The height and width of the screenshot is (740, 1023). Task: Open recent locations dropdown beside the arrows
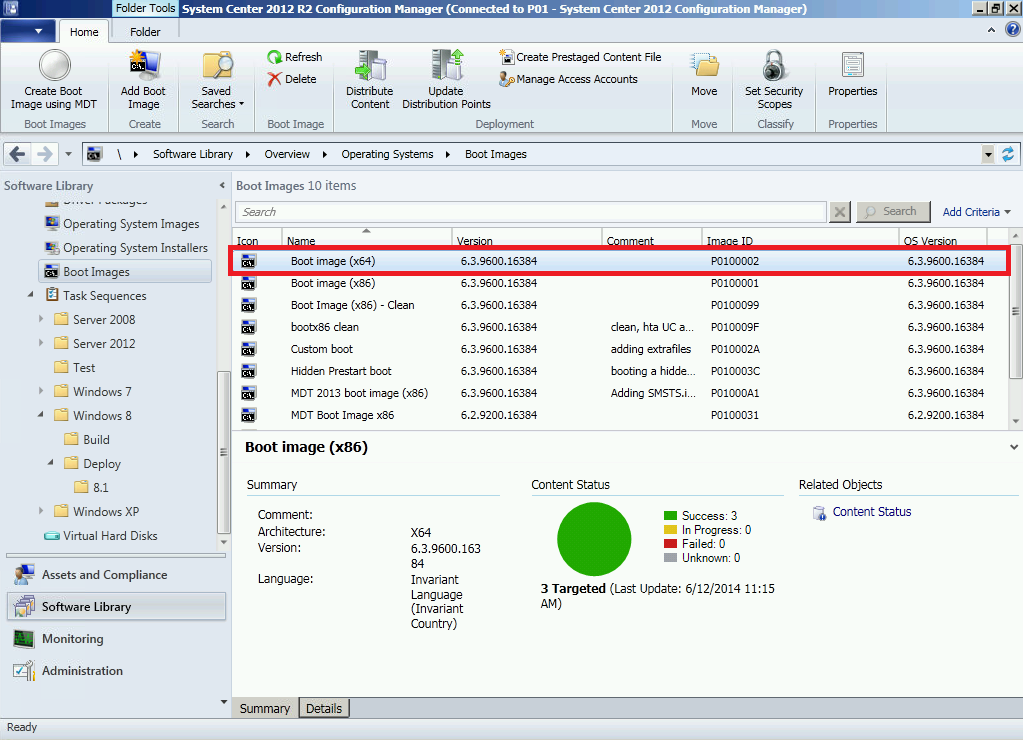68,155
